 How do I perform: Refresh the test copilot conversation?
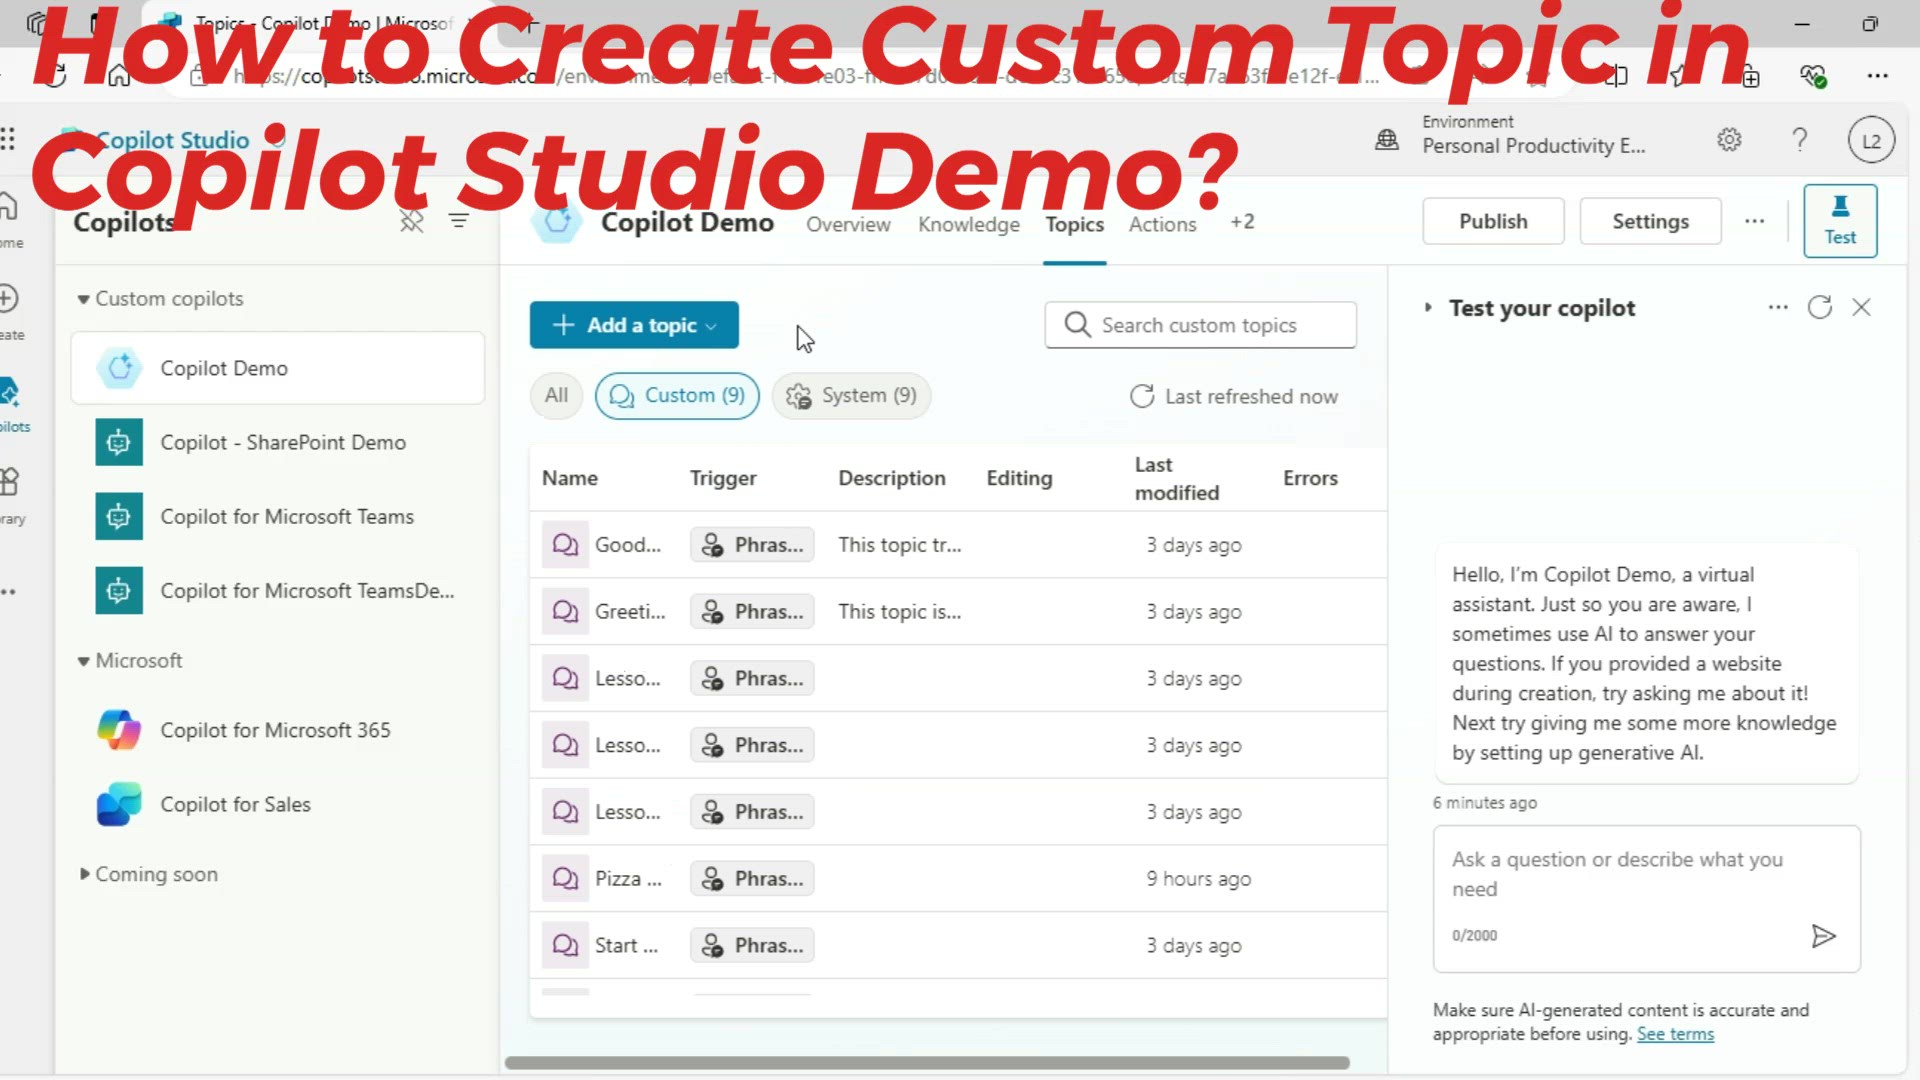[1820, 307]
